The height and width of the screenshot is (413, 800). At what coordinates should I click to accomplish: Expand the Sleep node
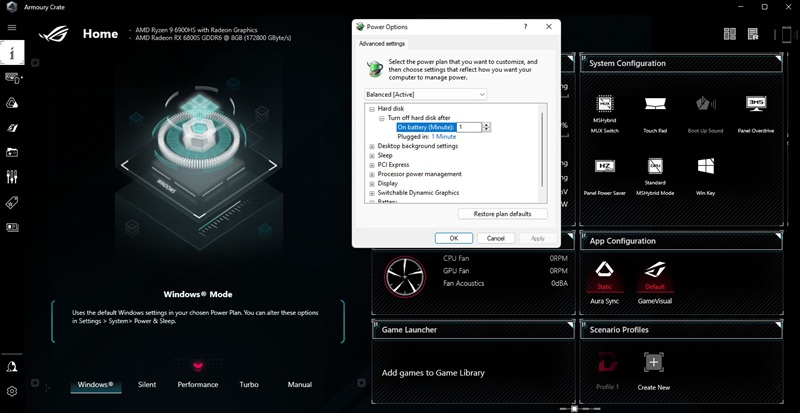(x=371, y=155)
